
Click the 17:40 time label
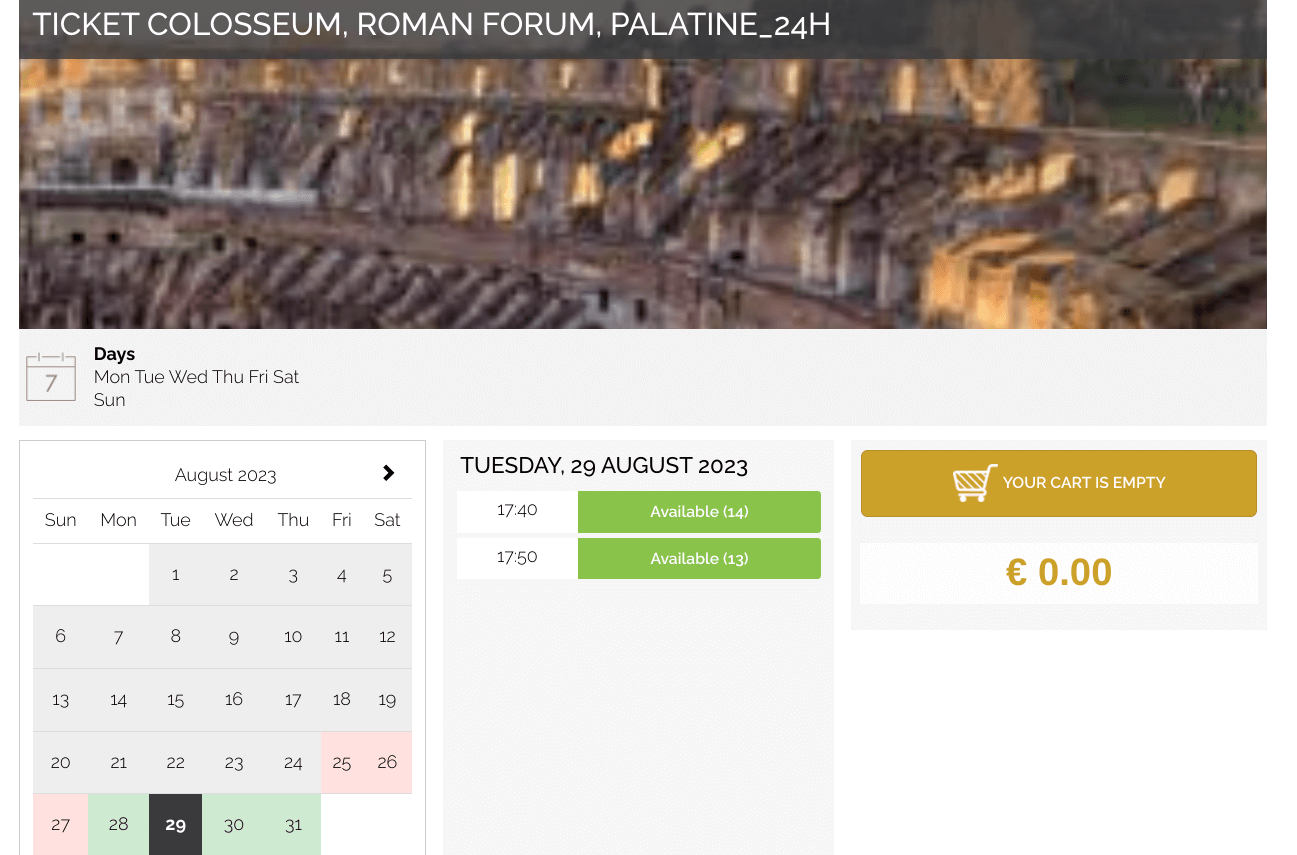517,510
